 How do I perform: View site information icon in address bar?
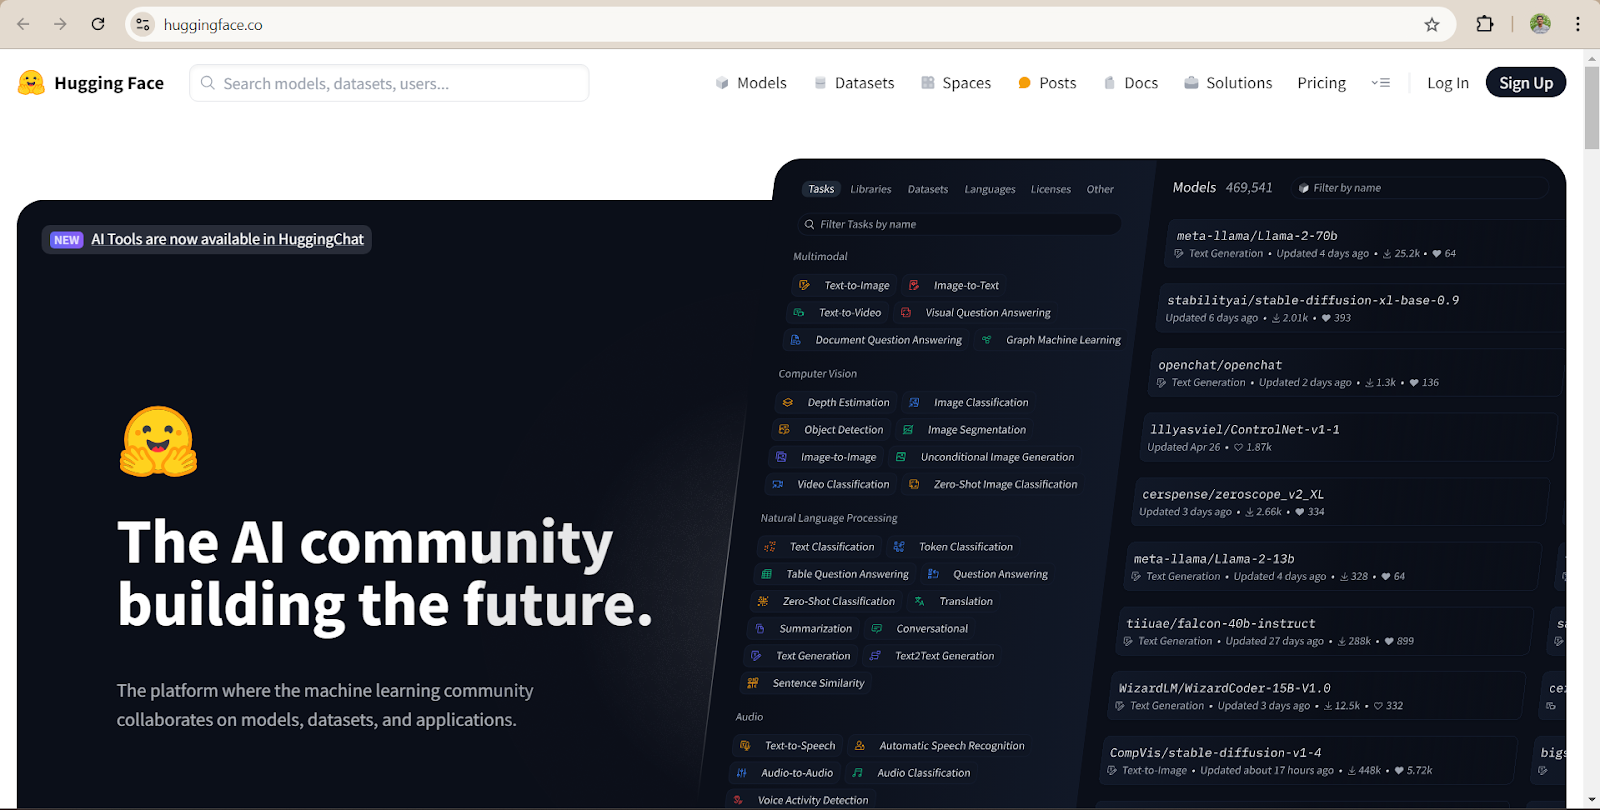pyautogui.click(x=144, y=24)
